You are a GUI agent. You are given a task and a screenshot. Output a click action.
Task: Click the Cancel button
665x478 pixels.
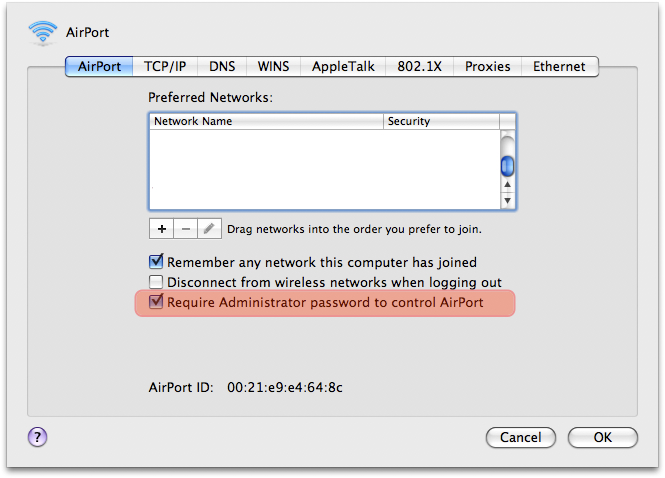coord(520,437)
